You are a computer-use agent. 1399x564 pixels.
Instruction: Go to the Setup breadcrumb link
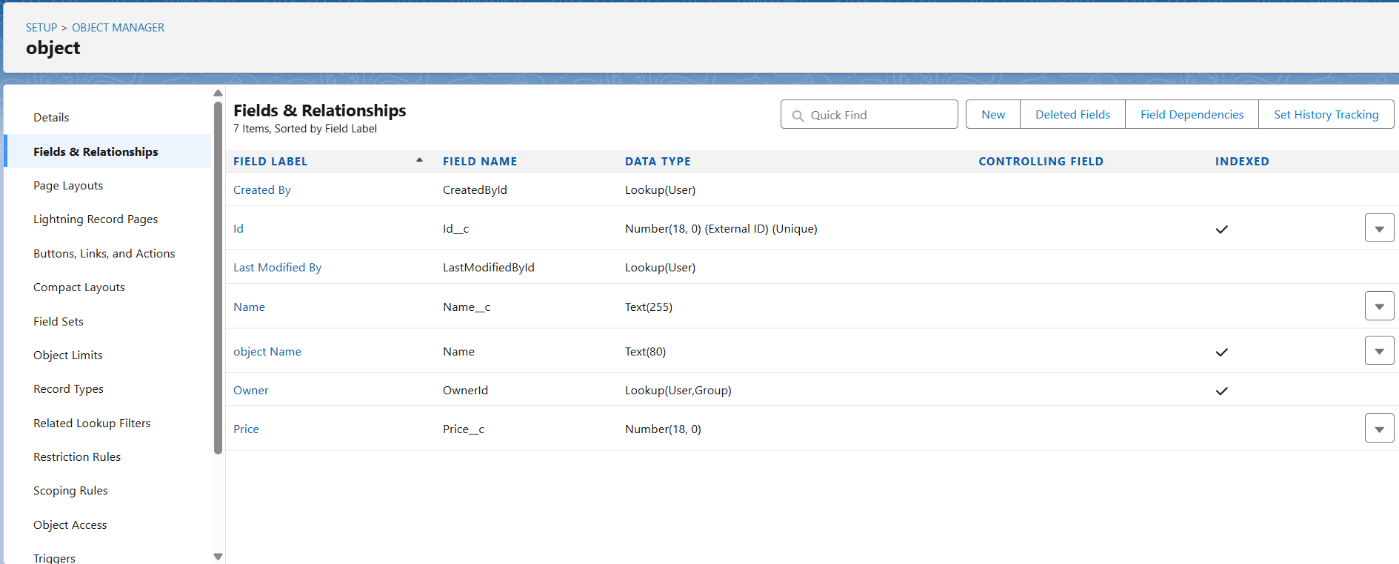click(x=41, y=28)
